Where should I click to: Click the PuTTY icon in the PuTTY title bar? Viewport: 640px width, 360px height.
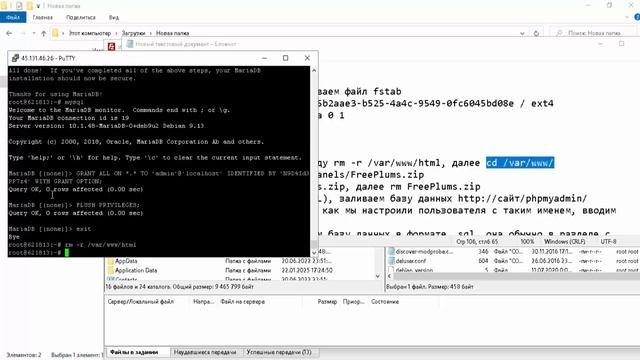click(15, 58)
